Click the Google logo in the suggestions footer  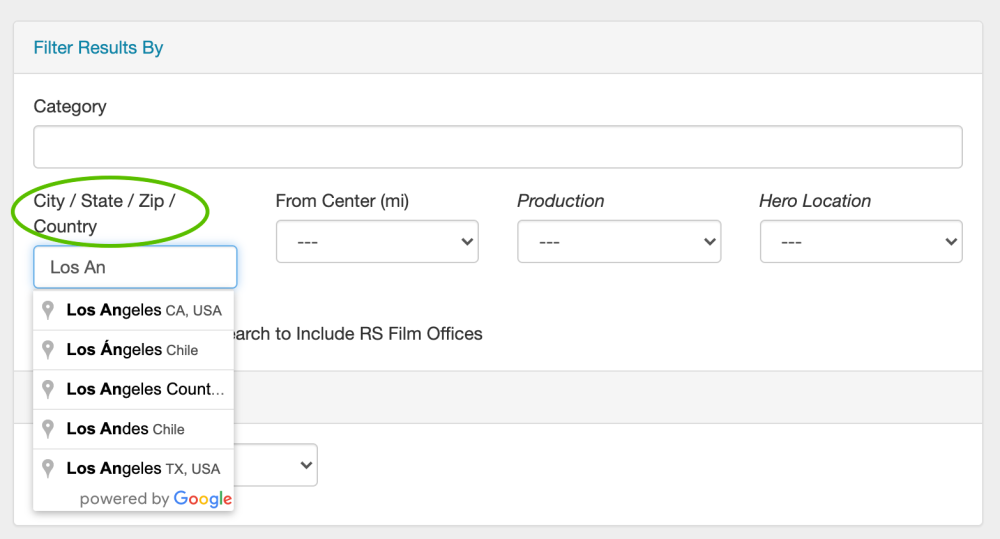pyautogui.click(x=202, y=498)
